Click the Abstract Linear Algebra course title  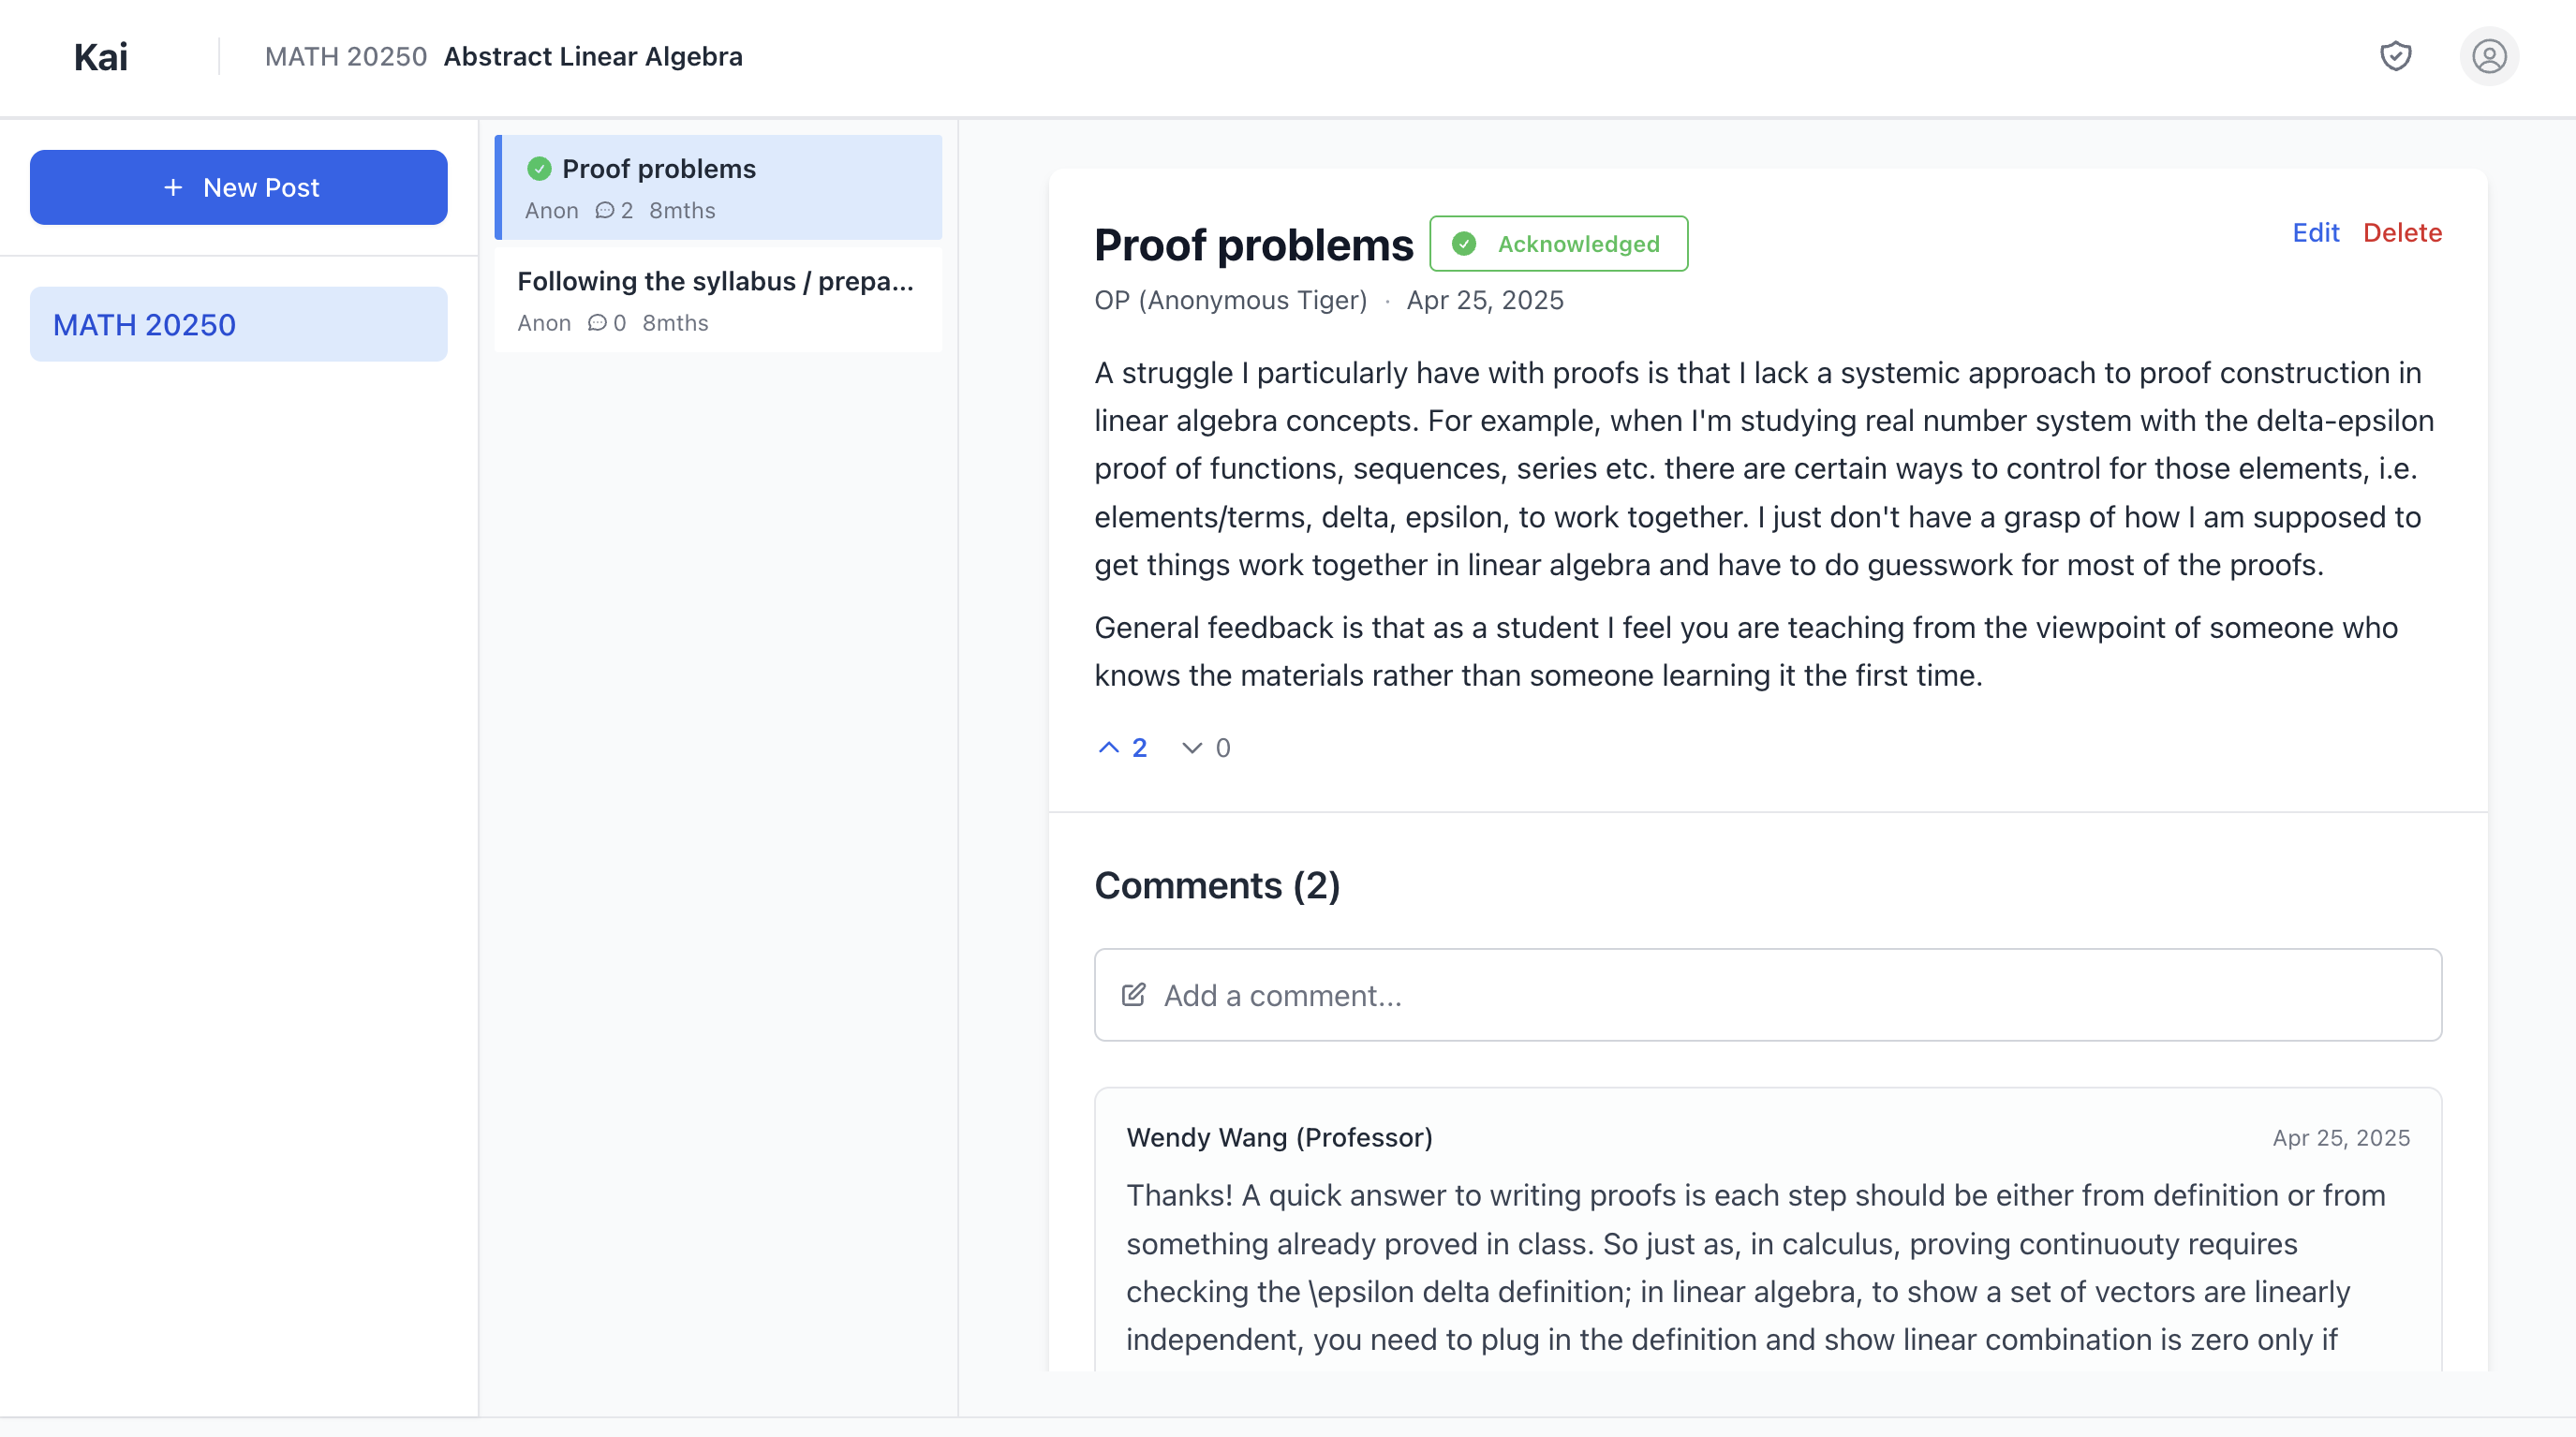click(x=593, y=57)
